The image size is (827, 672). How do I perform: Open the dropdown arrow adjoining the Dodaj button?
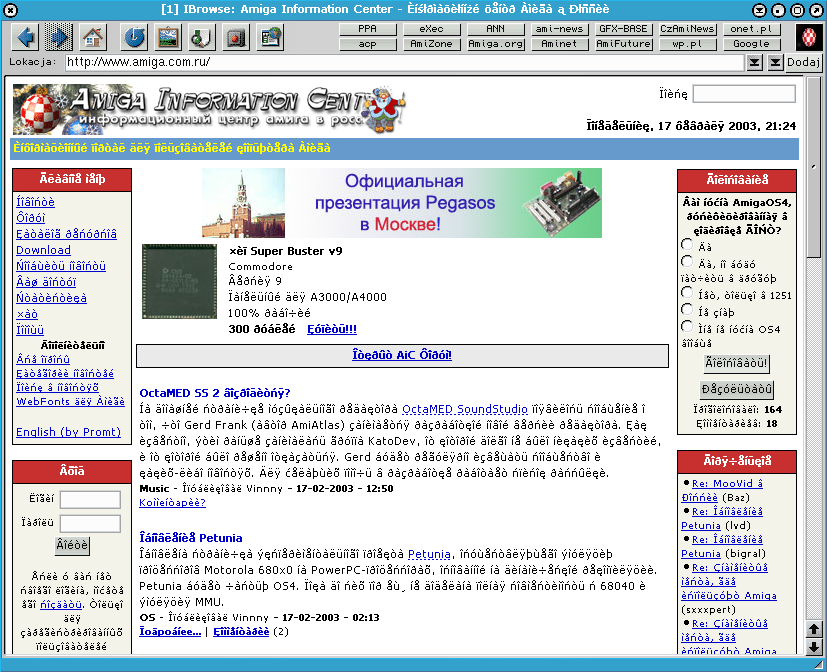pyautogui.click(x=775, y=62)
